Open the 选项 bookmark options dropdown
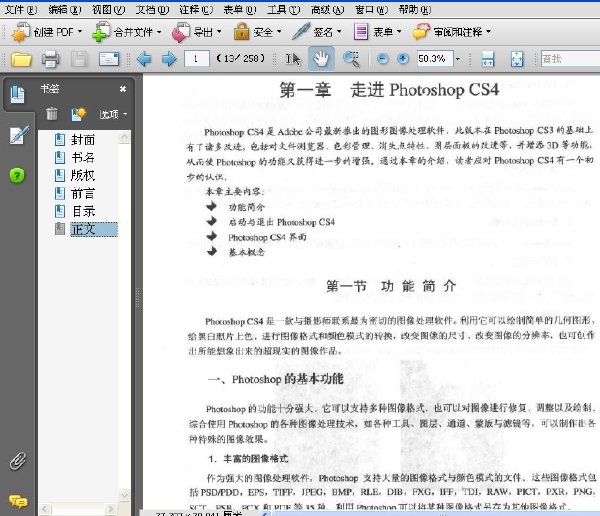600x516 pixels. [x=113, y=114]
